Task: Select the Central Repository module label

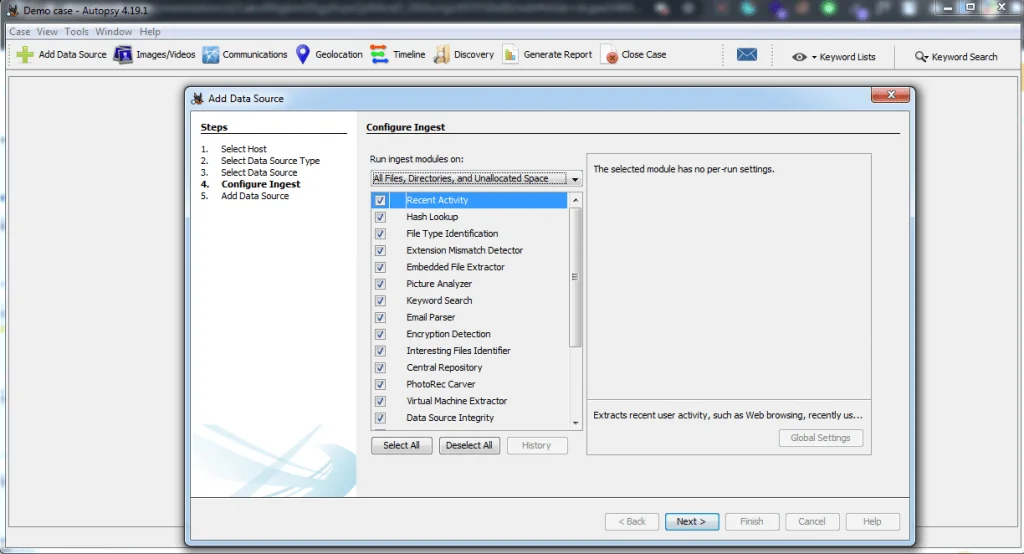Action: pyautogui.click(x=444, y=368)
